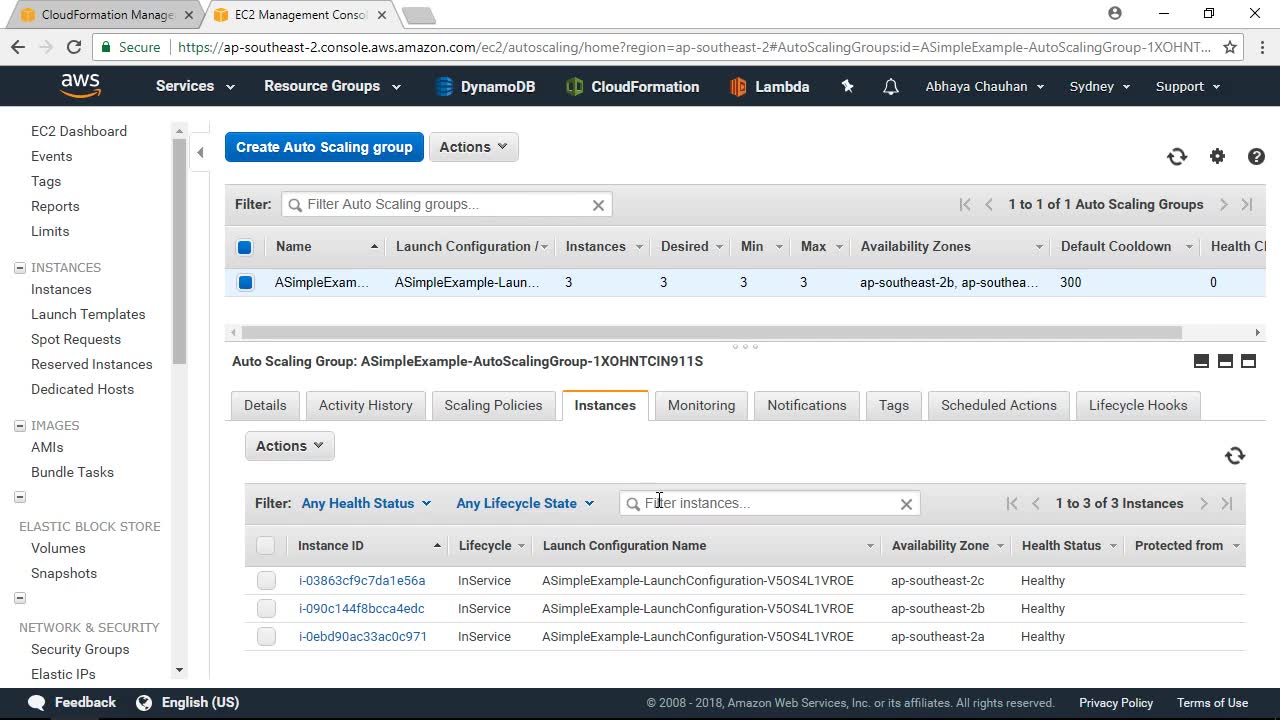1280x720 pixels.
Task: Open the CloudFormation shortcut
Action: (x=632, y=87)
